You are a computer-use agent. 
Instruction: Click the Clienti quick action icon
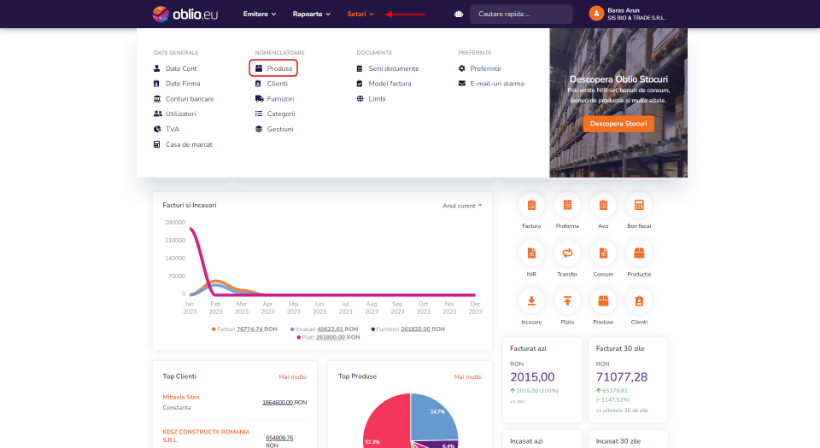tap(639, 301)
